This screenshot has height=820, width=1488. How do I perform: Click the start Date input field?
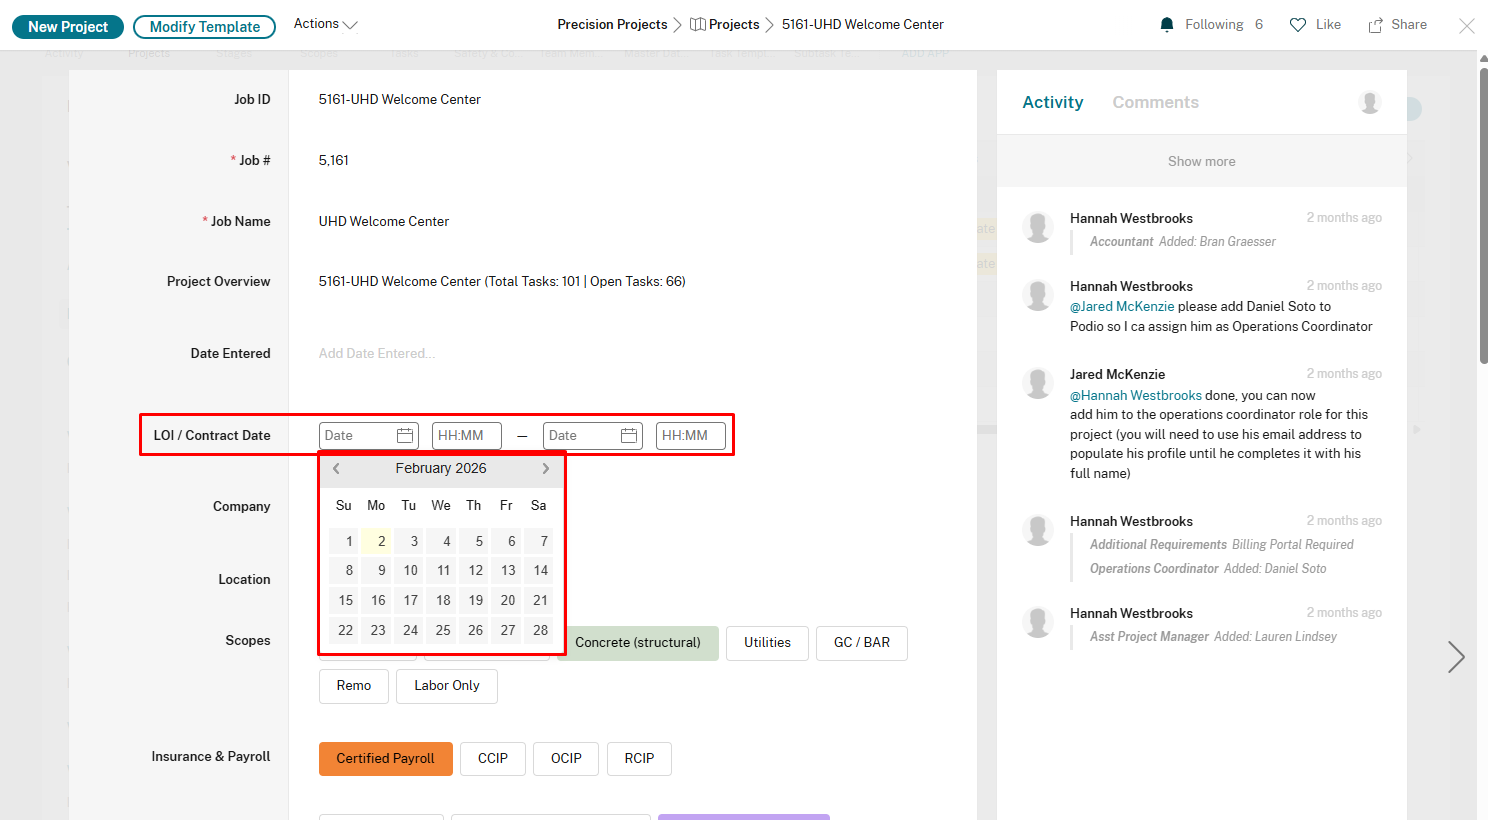point(369,436)
